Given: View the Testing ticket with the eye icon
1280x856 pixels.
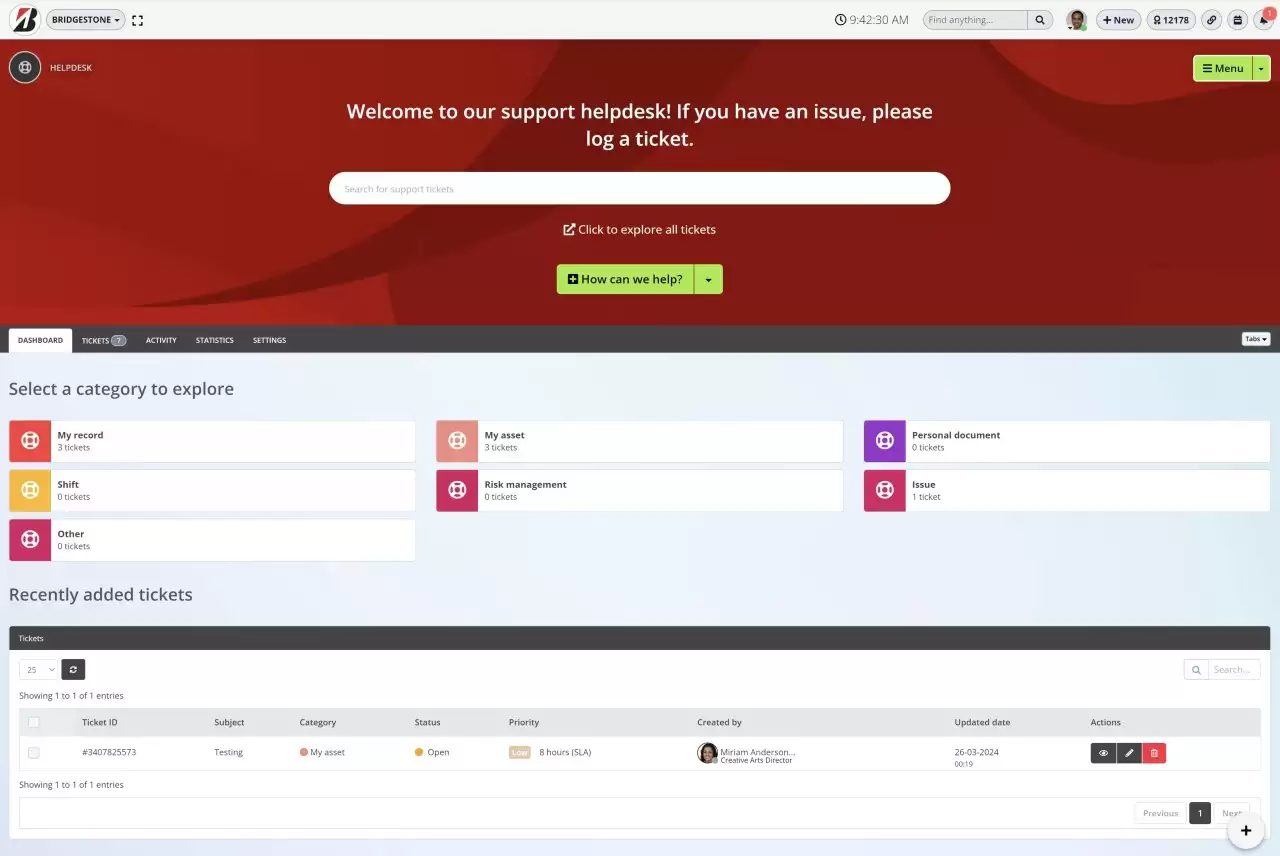Looking at the screenshot, I should (1103, 752).
